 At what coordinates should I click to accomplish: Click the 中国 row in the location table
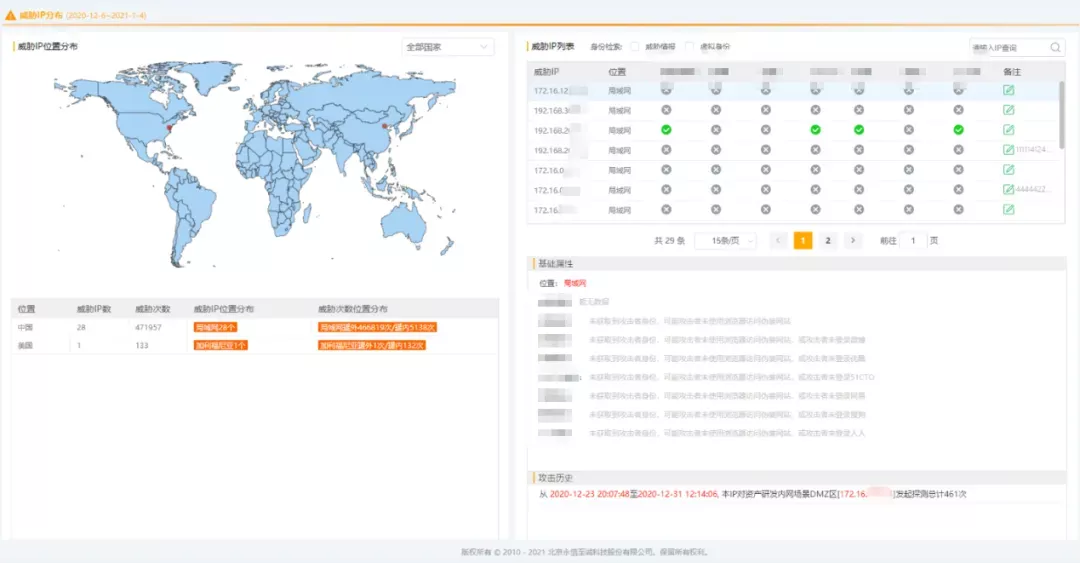coord(255,327)
